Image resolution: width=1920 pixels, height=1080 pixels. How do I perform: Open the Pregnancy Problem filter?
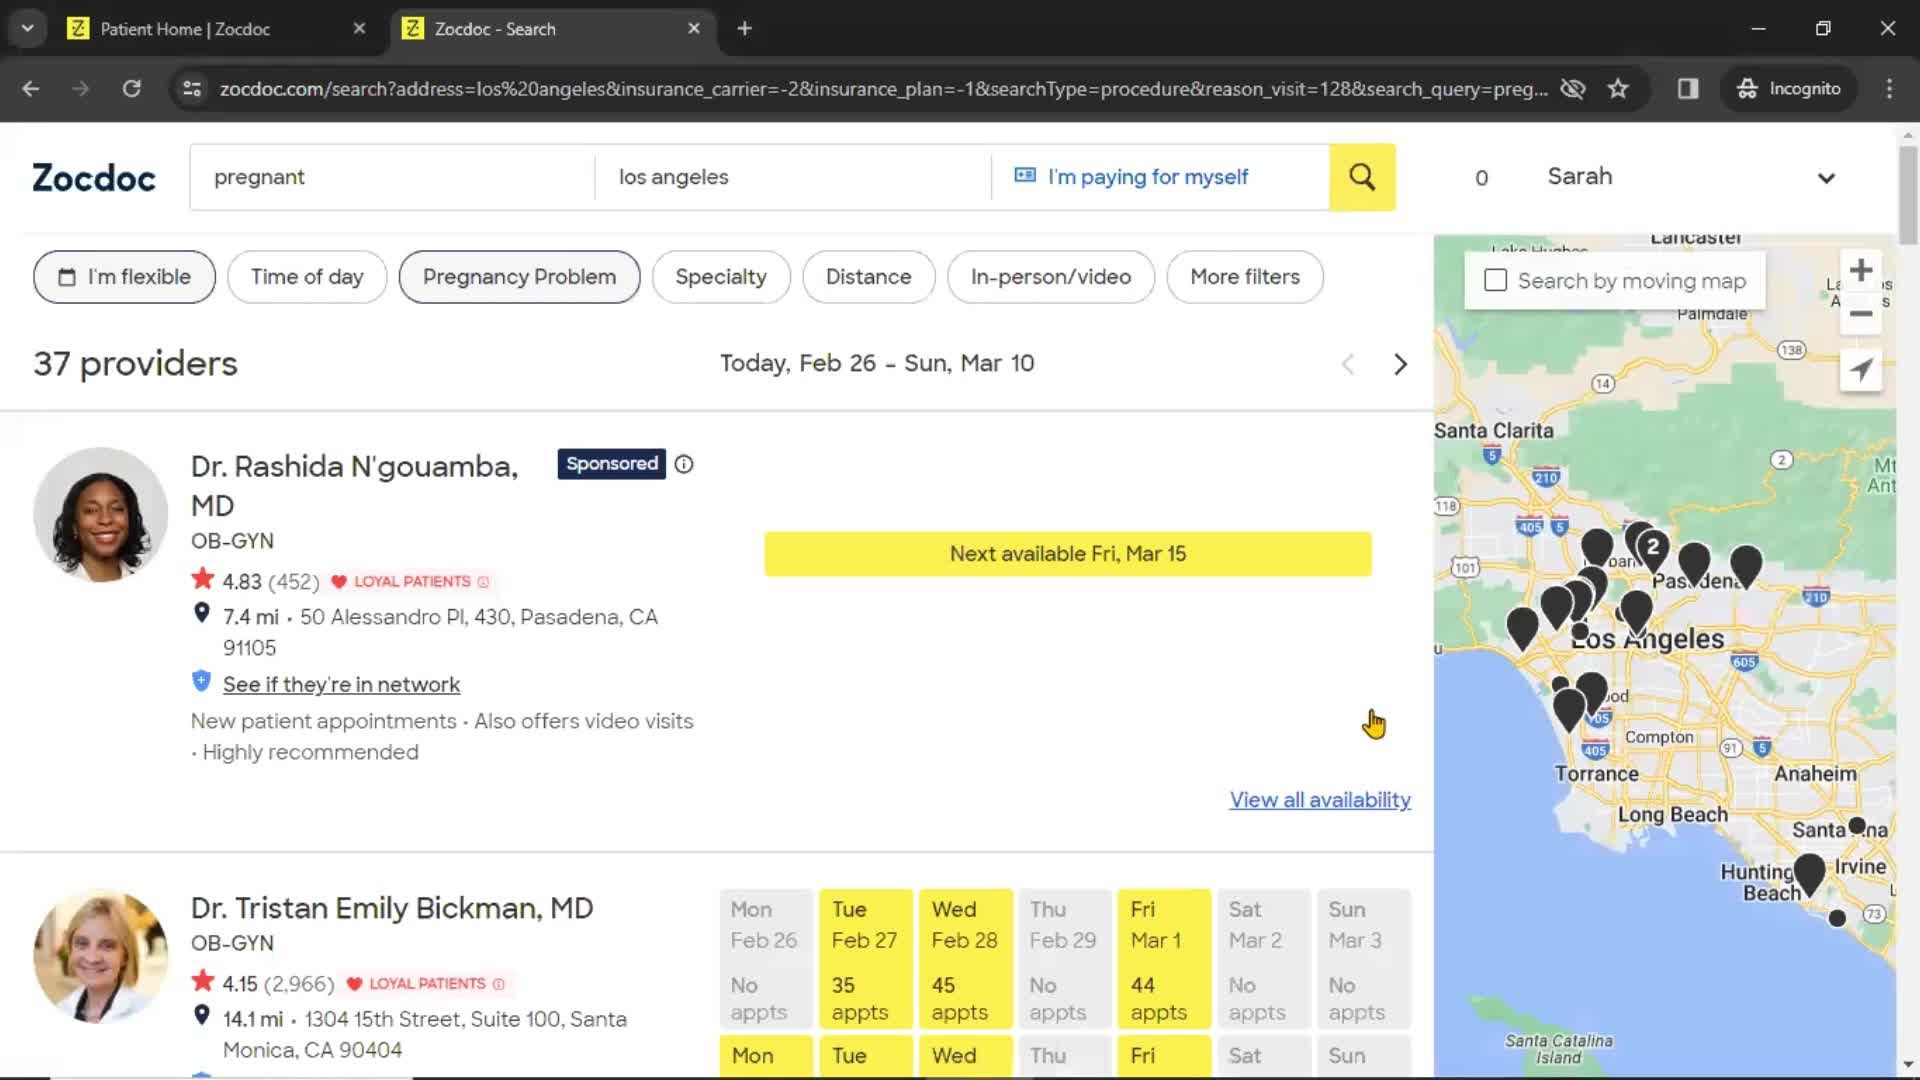point(519,277)
